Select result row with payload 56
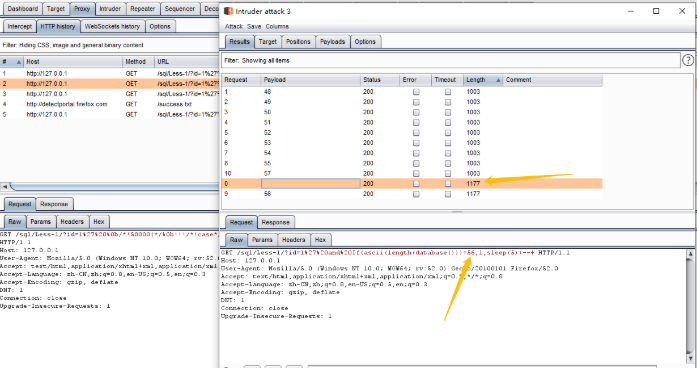Screen dimensions: 697x372 (412, 194)
